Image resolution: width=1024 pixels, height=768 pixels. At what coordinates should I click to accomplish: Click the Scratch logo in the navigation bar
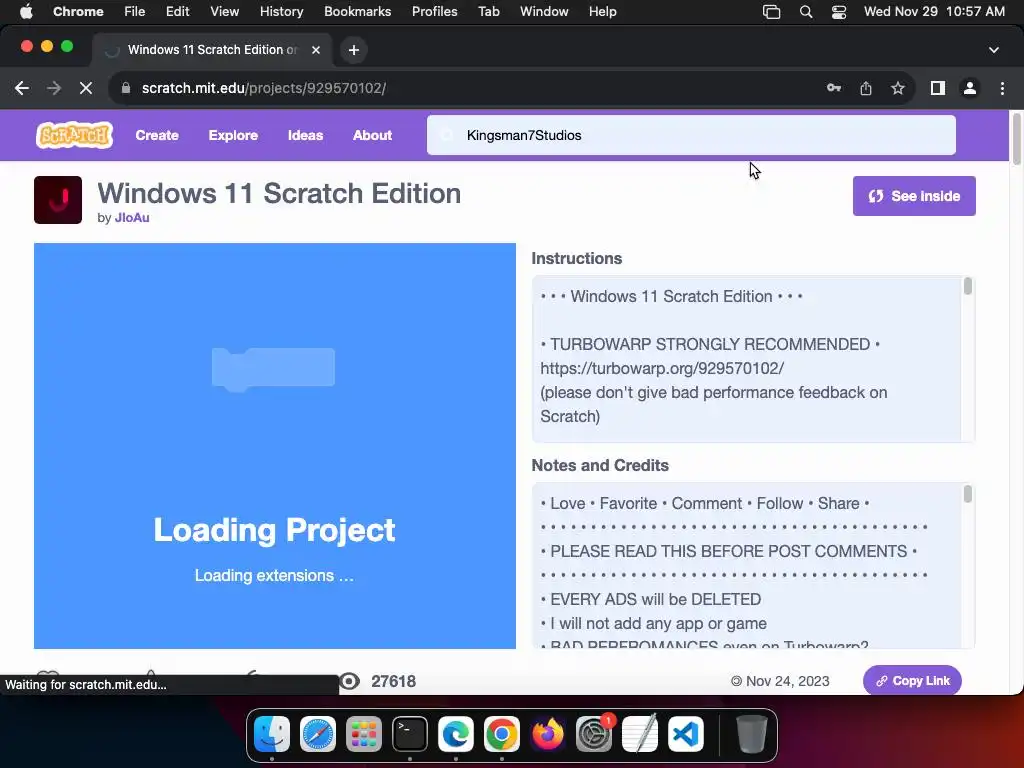[74, 135]
